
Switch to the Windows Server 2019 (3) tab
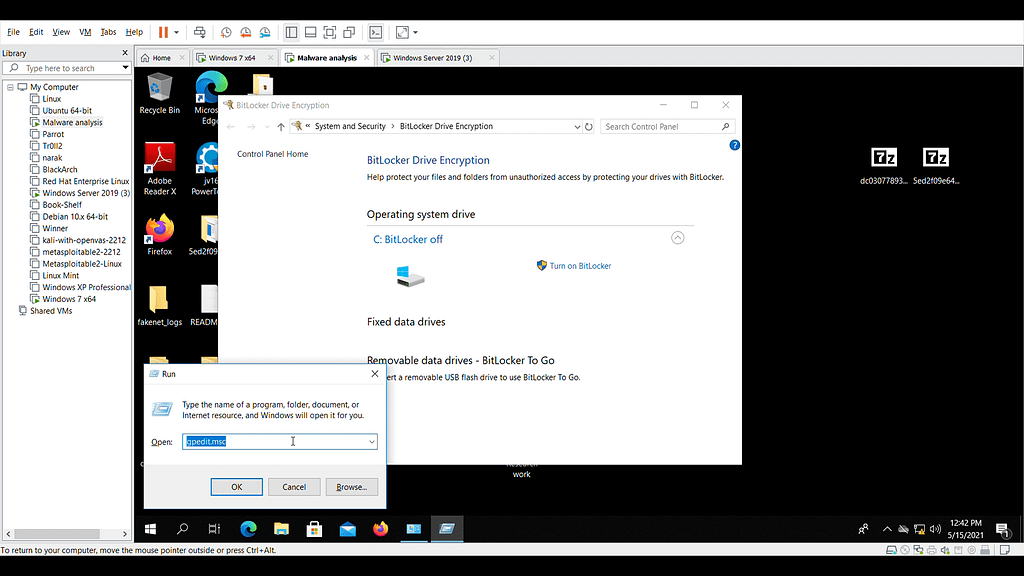click(x=438, y=57)
